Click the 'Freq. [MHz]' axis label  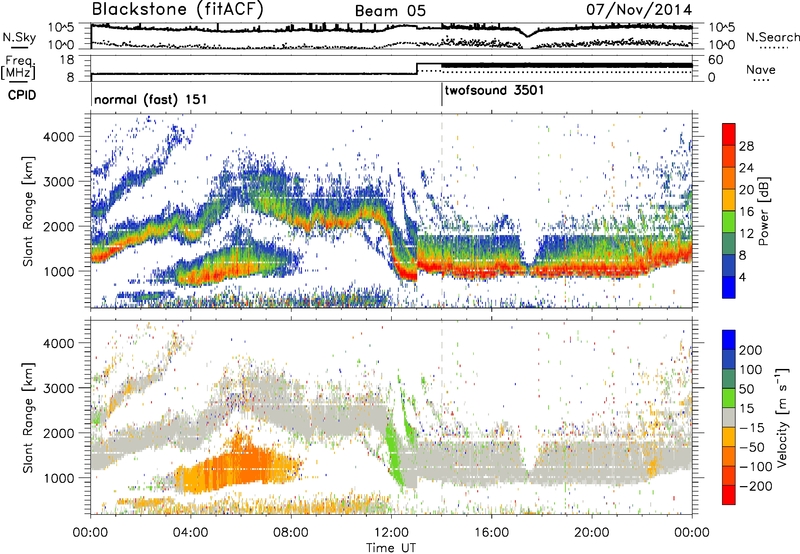18,67
